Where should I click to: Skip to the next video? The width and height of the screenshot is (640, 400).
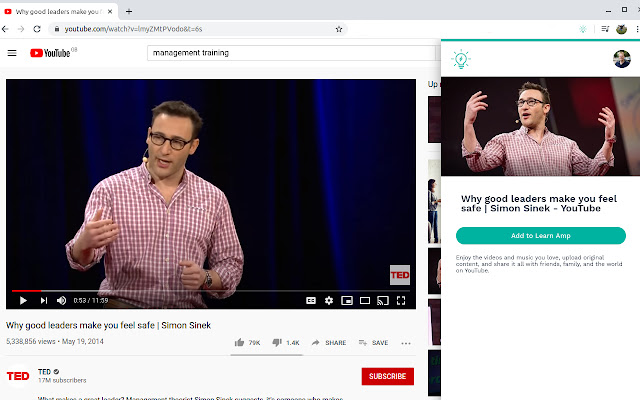[43, 300]
